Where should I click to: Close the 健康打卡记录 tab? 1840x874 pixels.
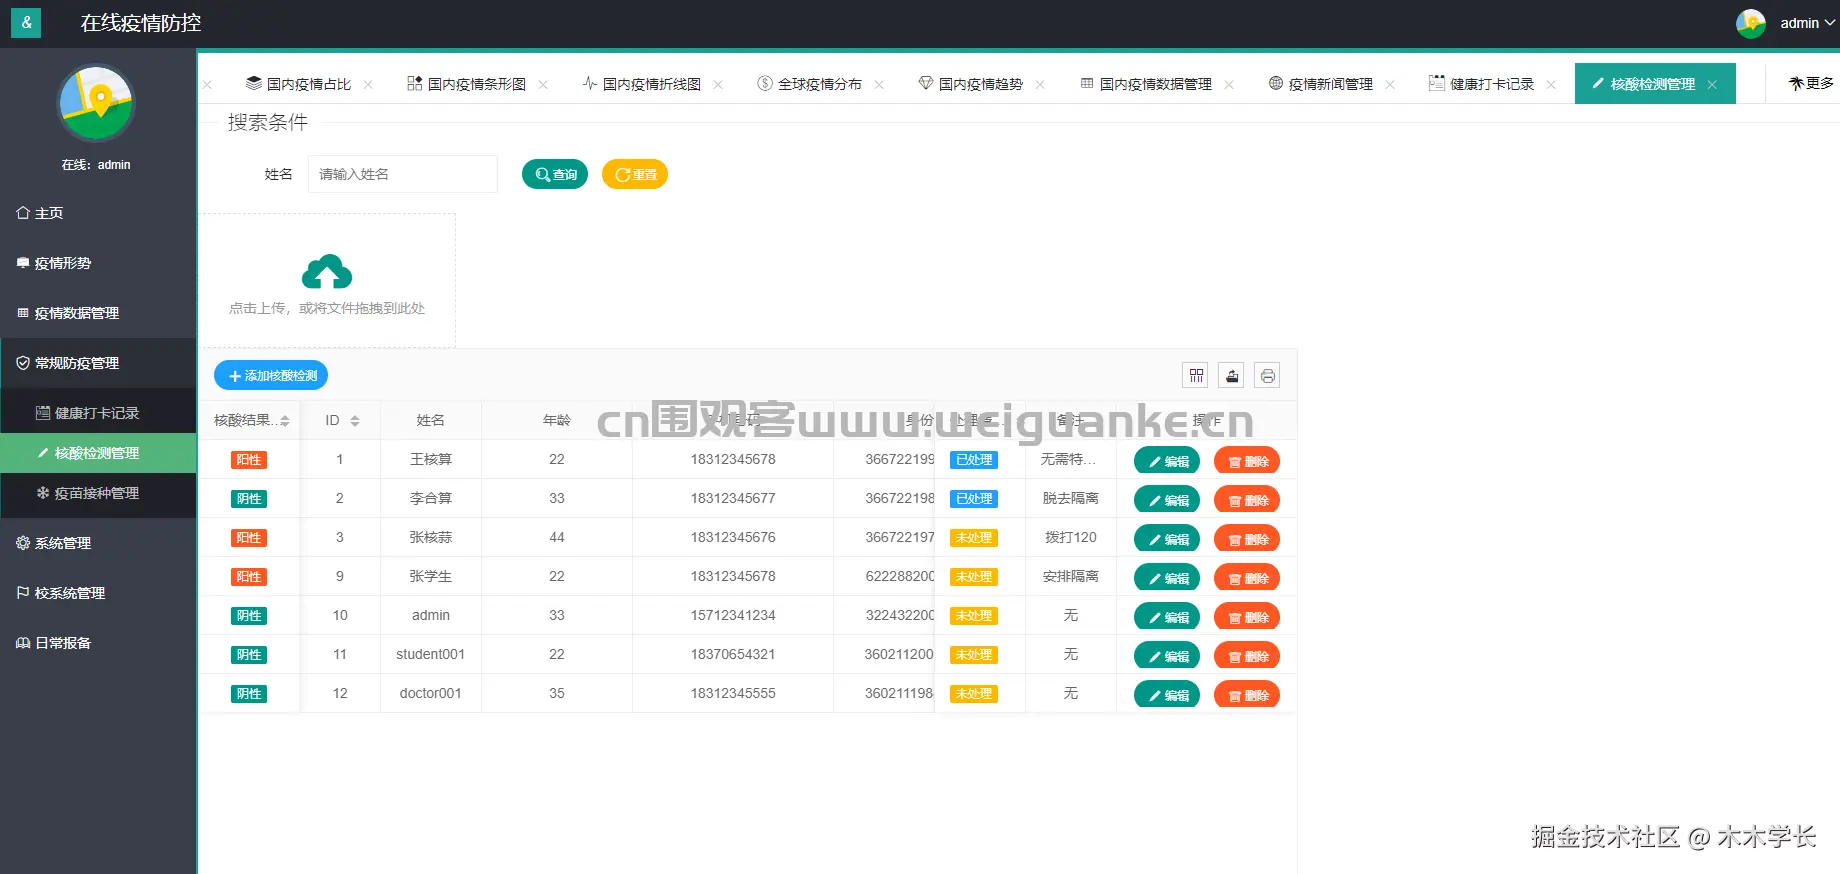click(1551, 85)
